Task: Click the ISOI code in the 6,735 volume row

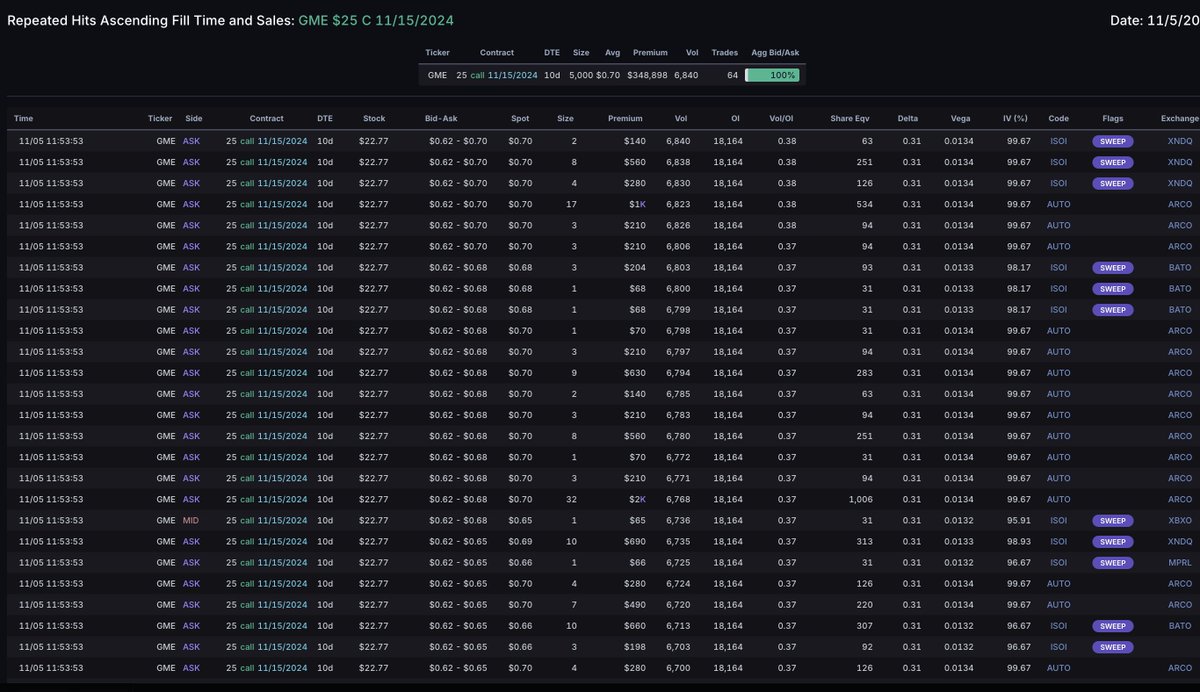Action: 1058,542
